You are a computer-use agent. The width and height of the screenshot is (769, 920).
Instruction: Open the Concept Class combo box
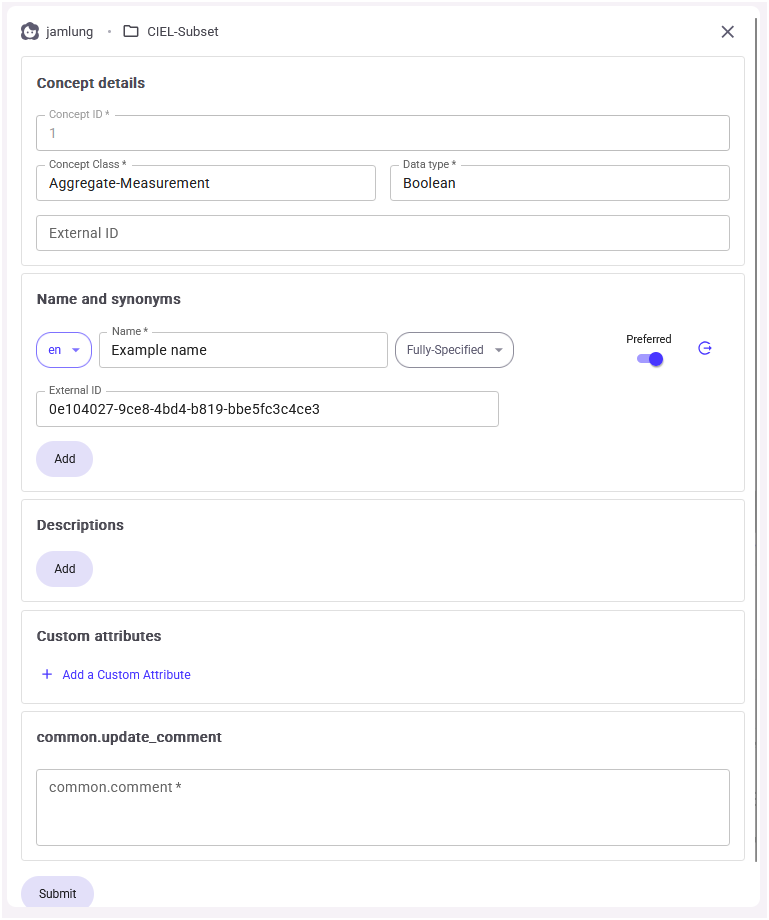pyautogui.click(x=206, y=184)
